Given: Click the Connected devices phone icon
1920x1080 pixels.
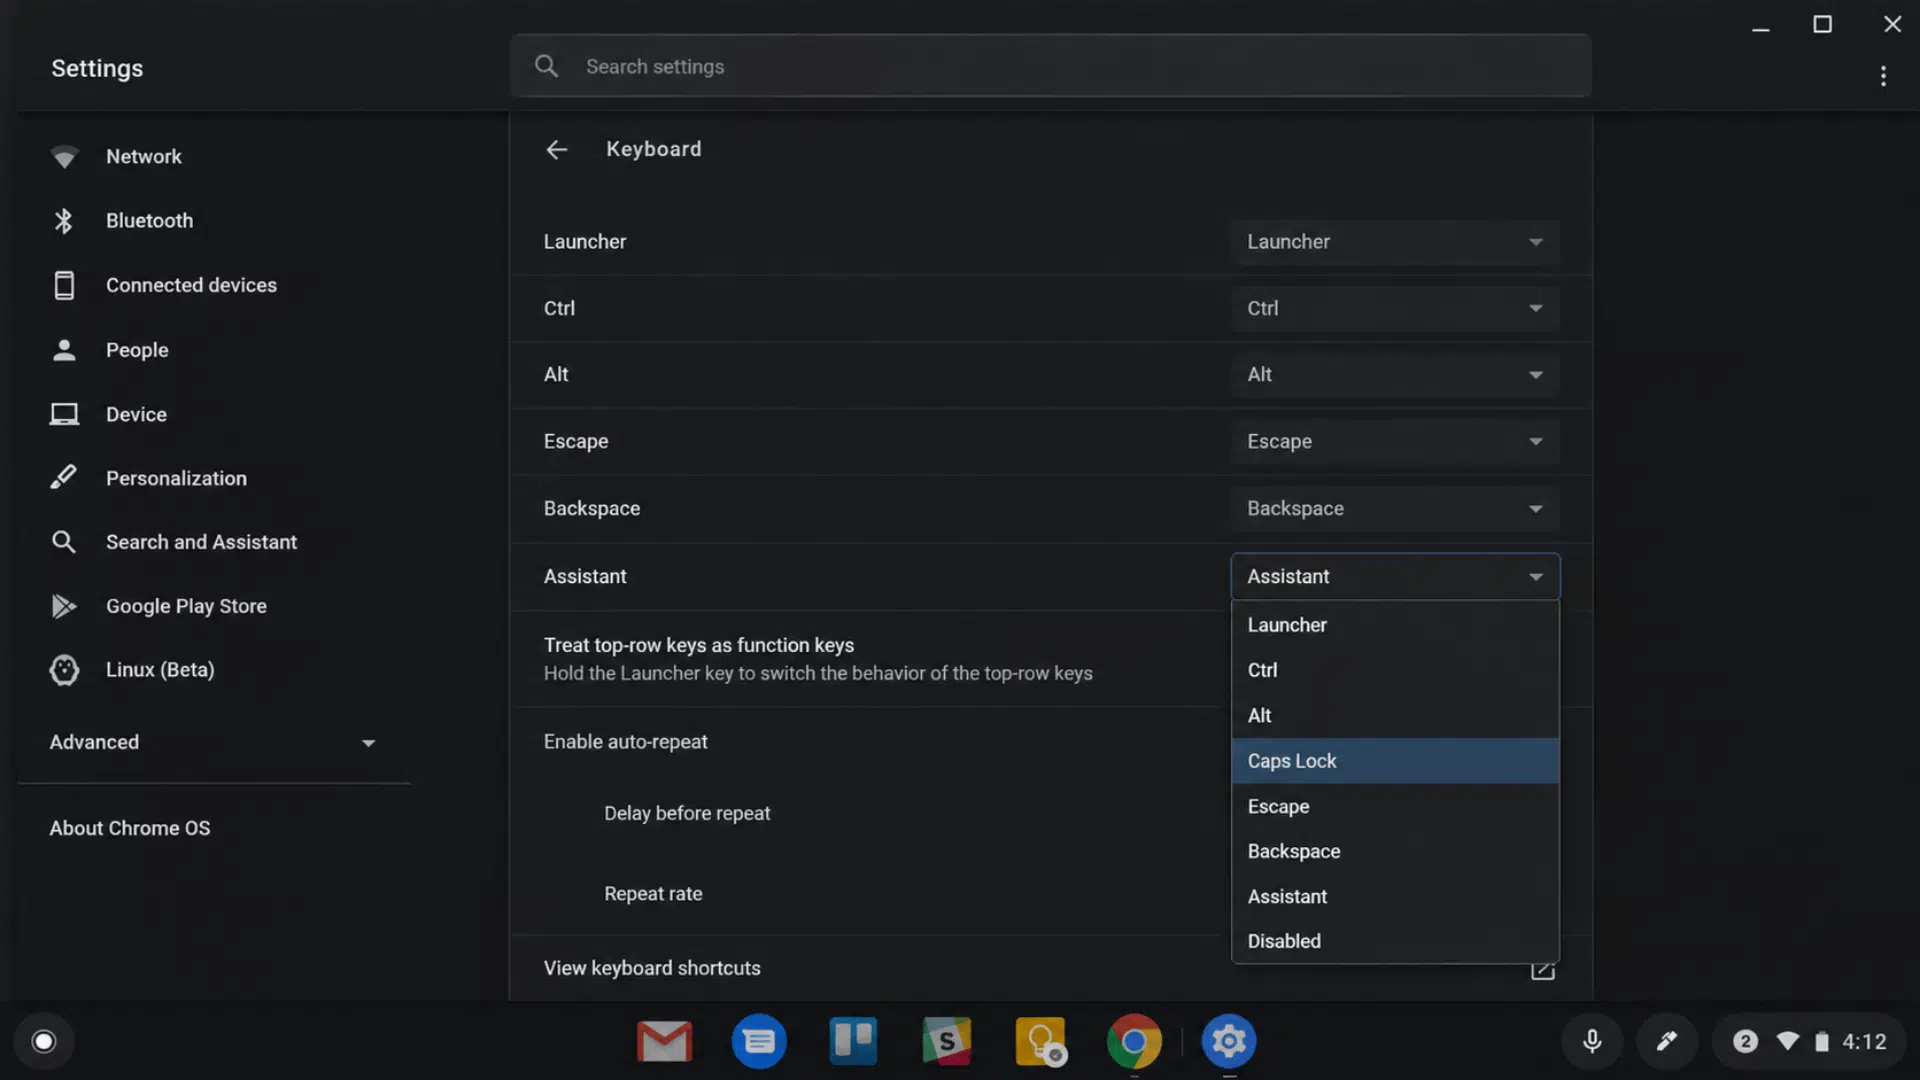Looking at the screenshot, I should click(x=64, y=285).
